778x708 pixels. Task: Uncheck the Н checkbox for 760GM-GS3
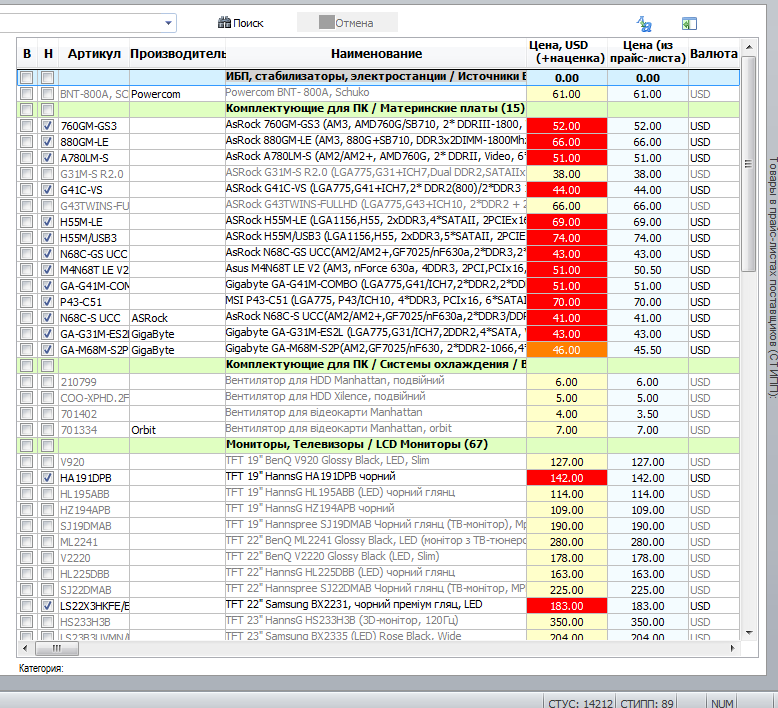48,126
